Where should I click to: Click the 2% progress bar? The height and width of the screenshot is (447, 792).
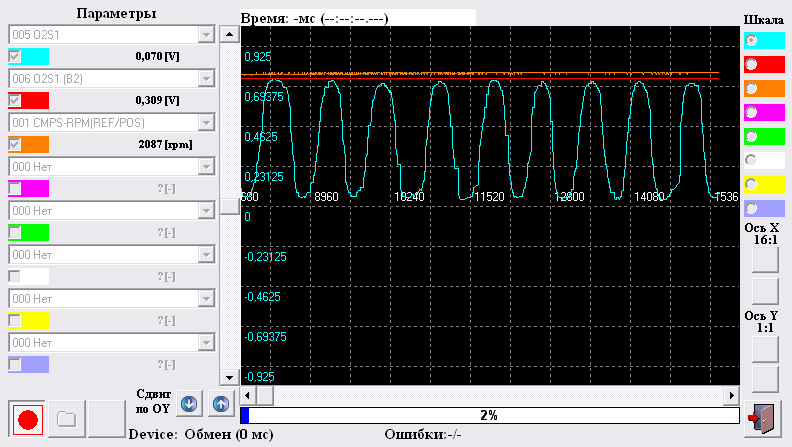coord(489,414)
